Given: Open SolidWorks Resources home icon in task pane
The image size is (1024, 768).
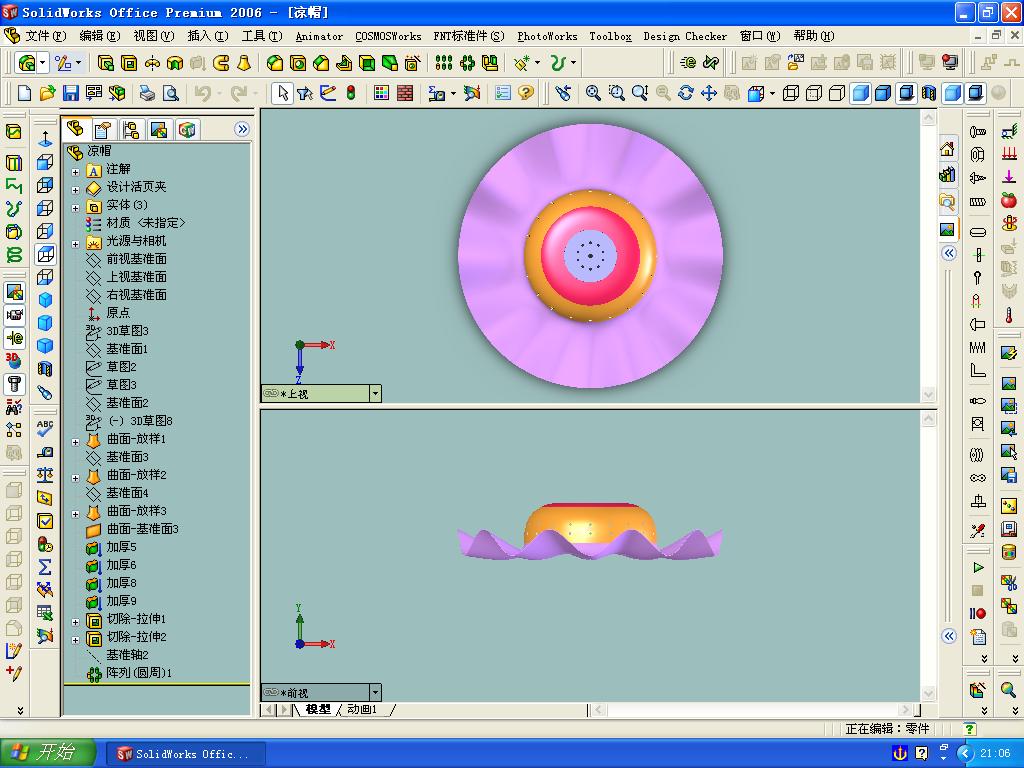Looking at the screenshot, I should coord(947,150).
